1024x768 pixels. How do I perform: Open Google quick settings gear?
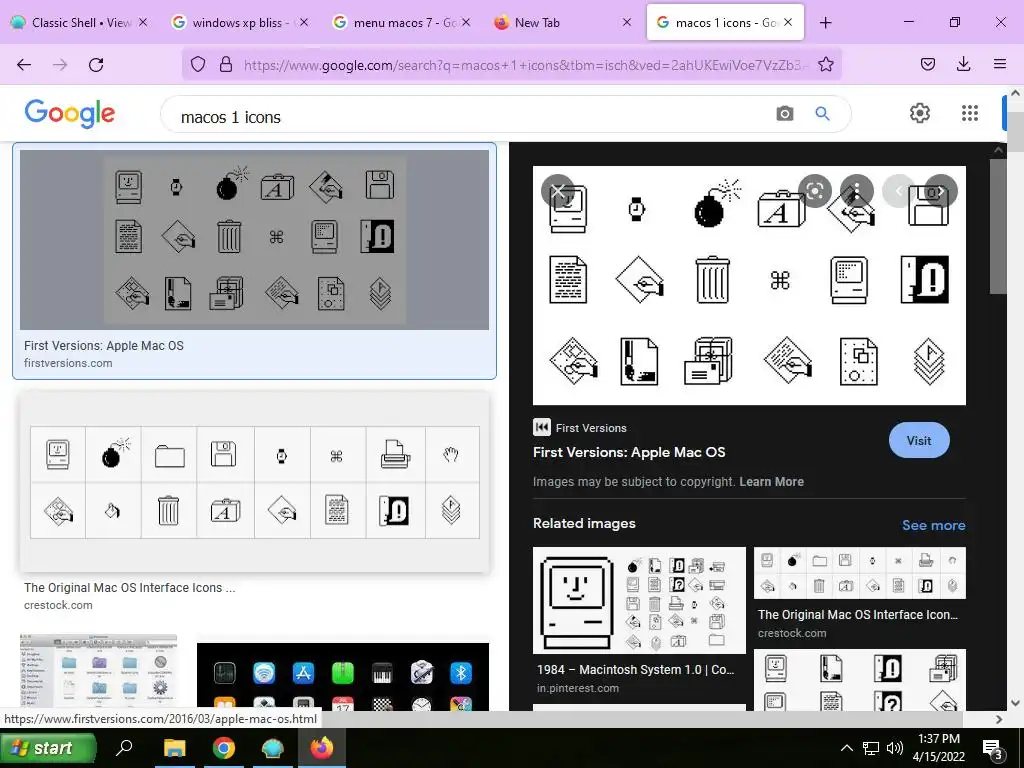920,113
